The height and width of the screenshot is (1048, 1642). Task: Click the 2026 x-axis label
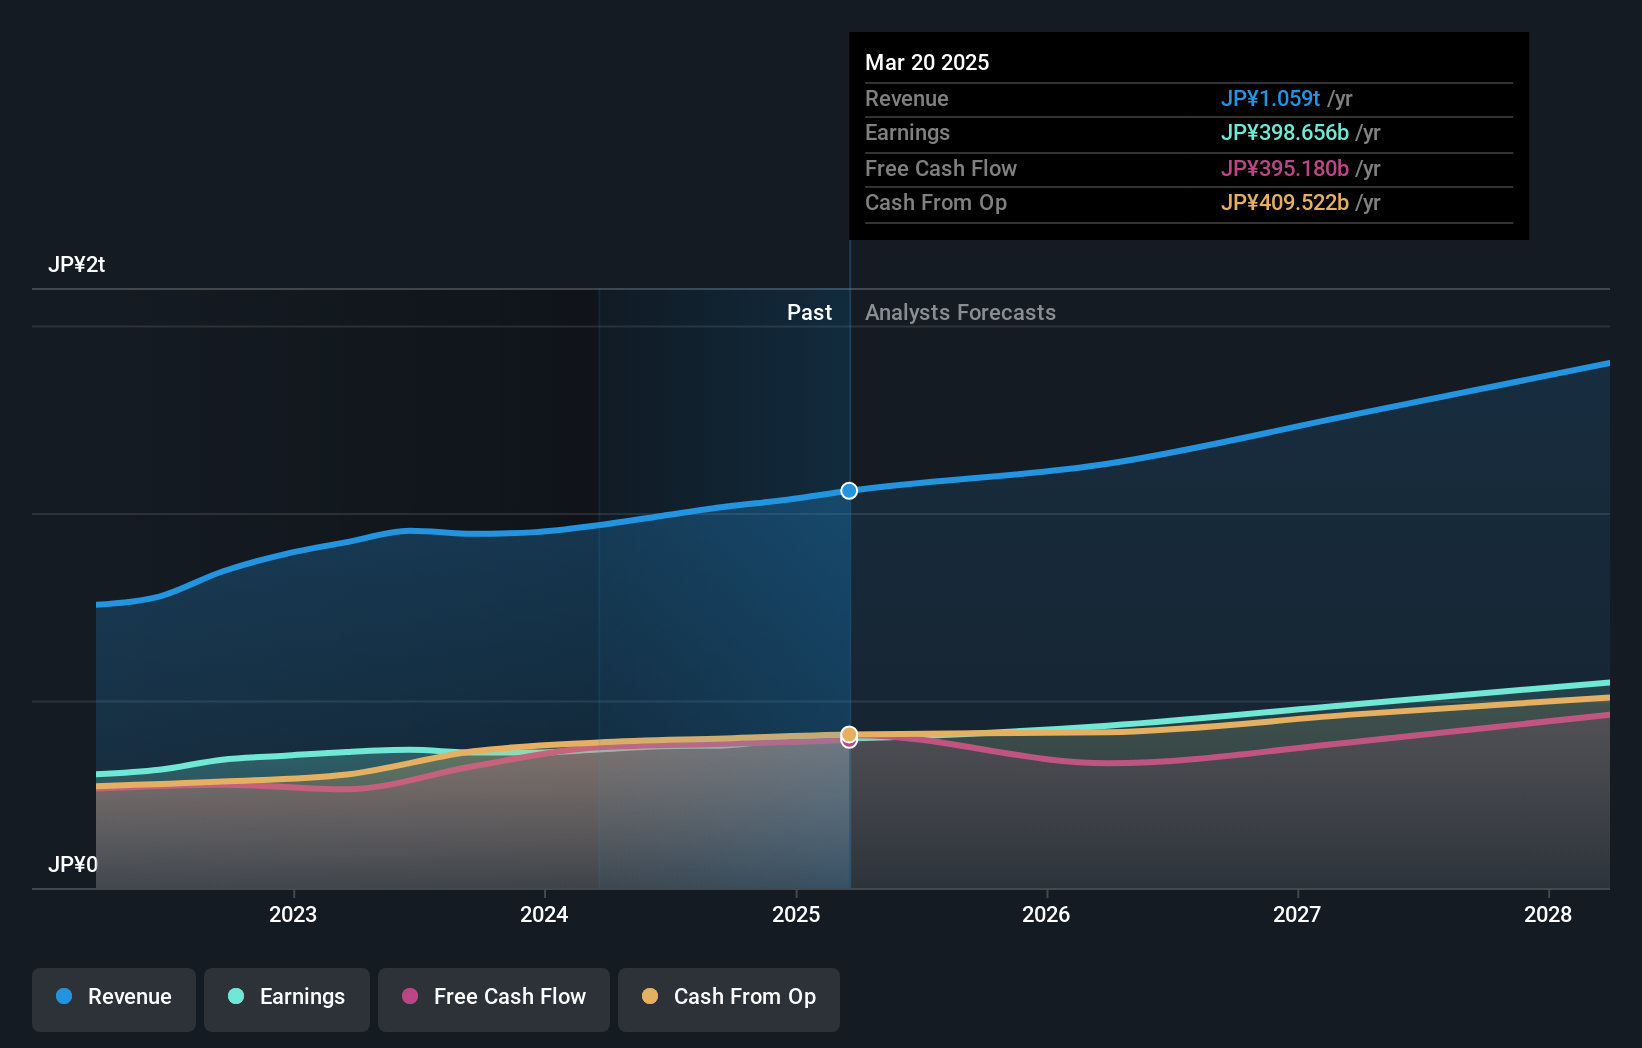click(1046, 914)
